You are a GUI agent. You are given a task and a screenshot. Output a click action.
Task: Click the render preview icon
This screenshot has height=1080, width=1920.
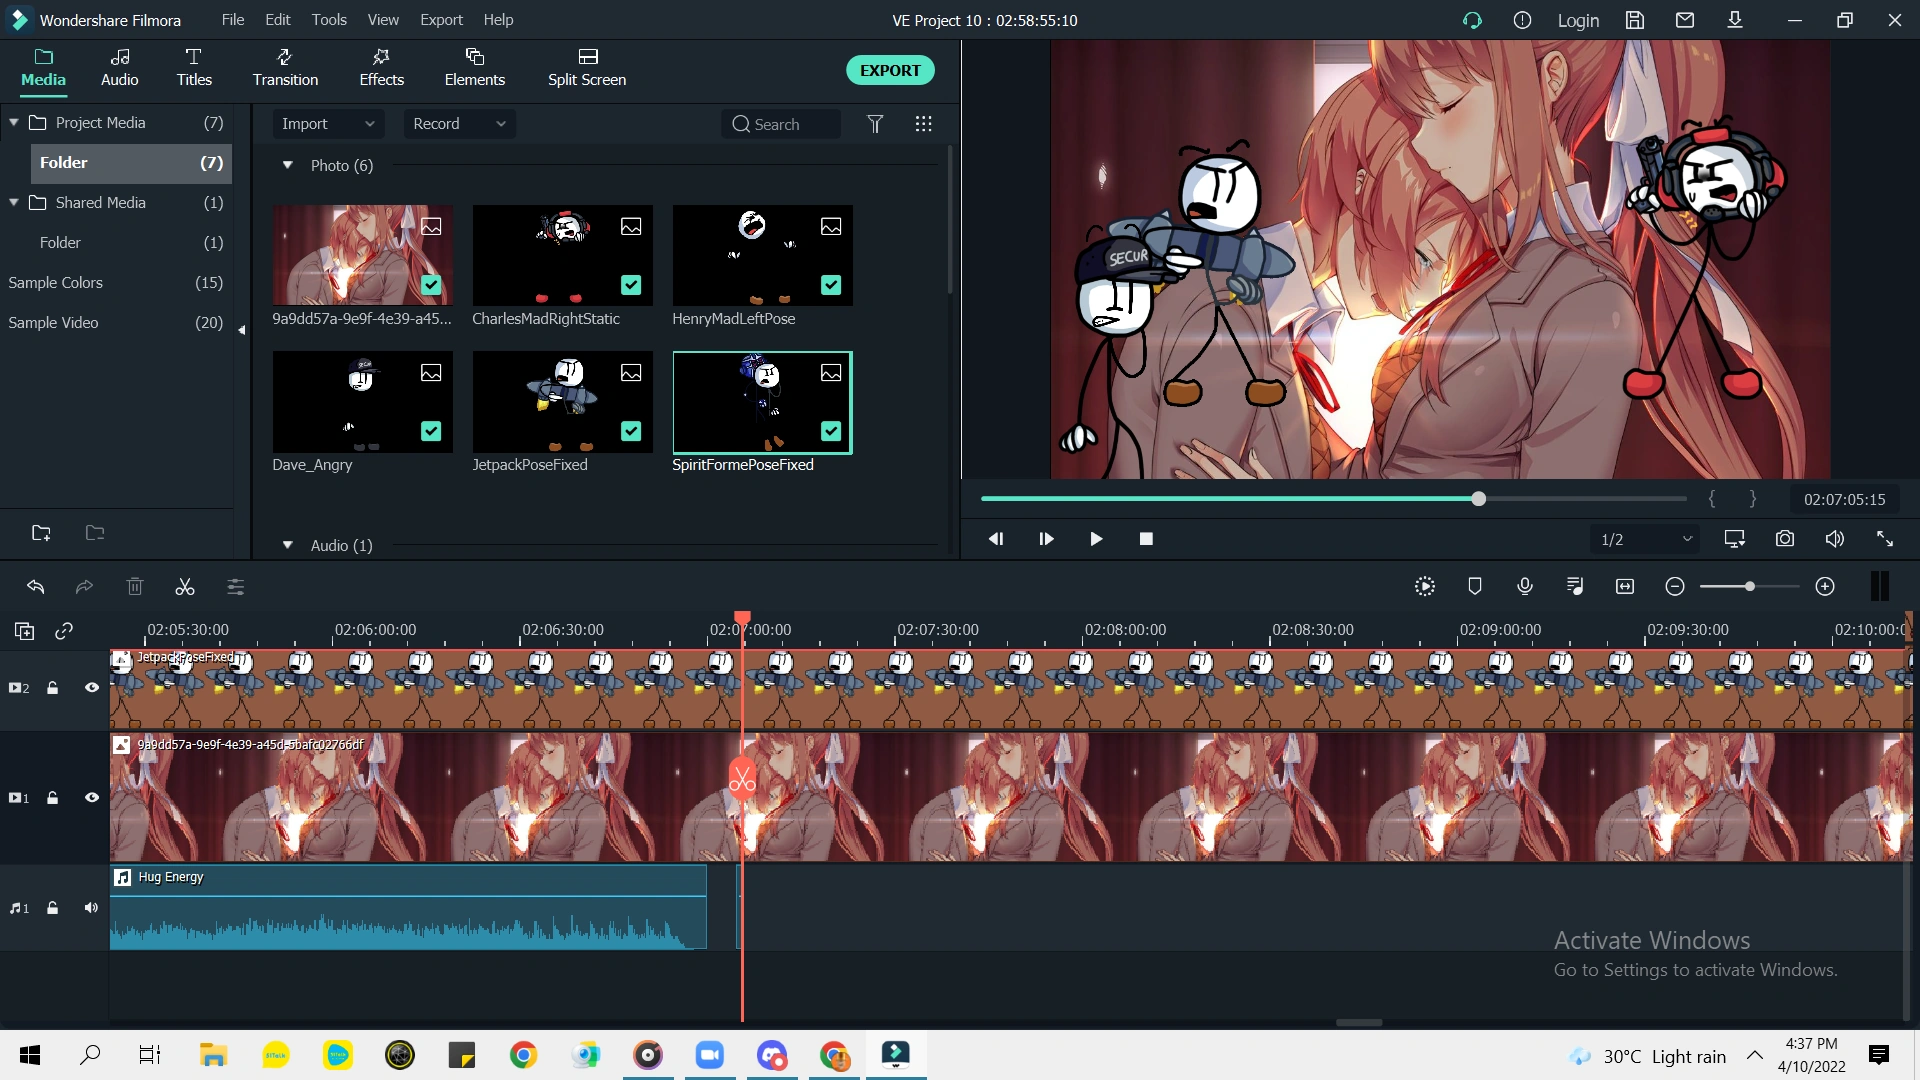(x=1425, y=587)
